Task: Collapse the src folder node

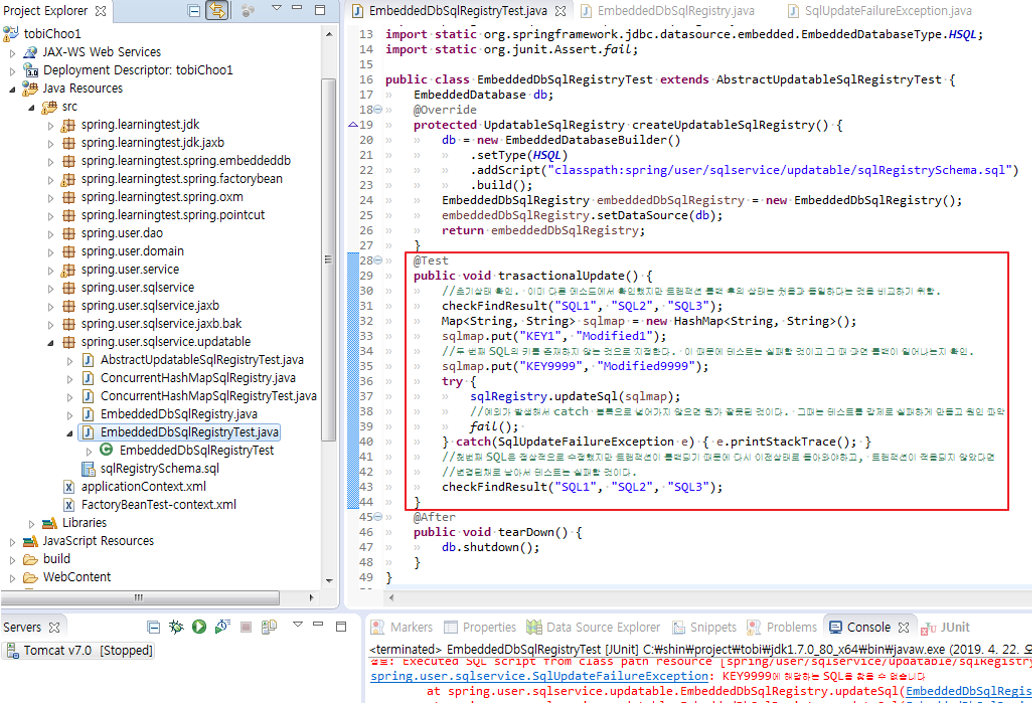Action: tap(31, 107)
